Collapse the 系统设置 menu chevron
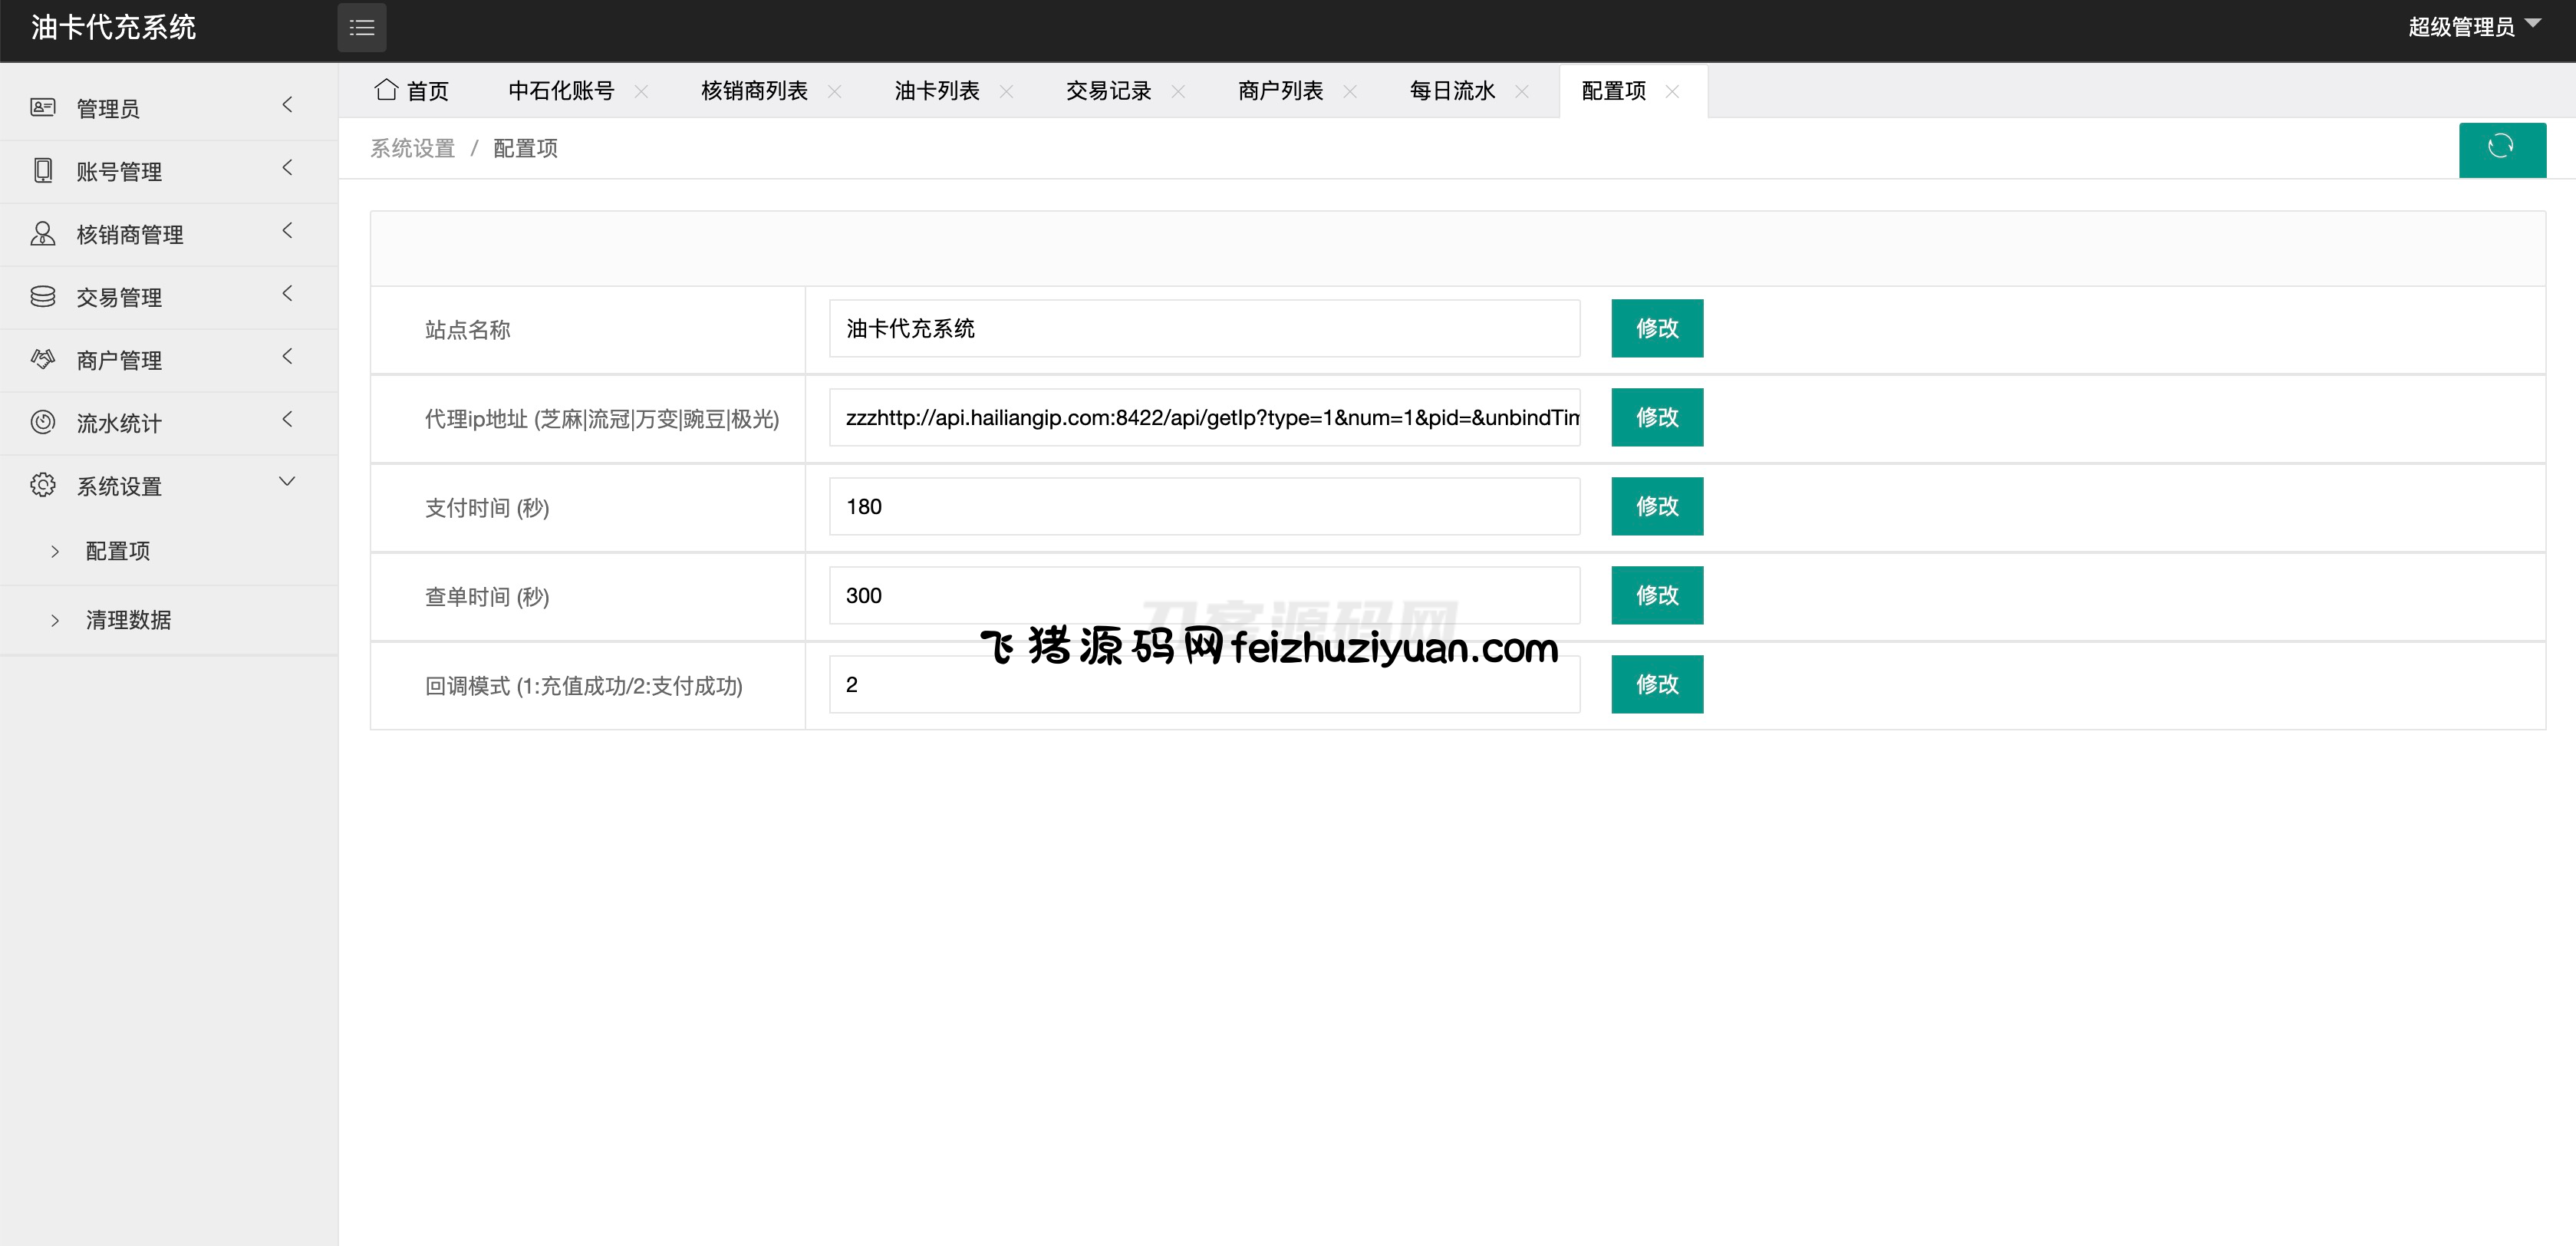The image size is (2576, 1246). [287, 482]
